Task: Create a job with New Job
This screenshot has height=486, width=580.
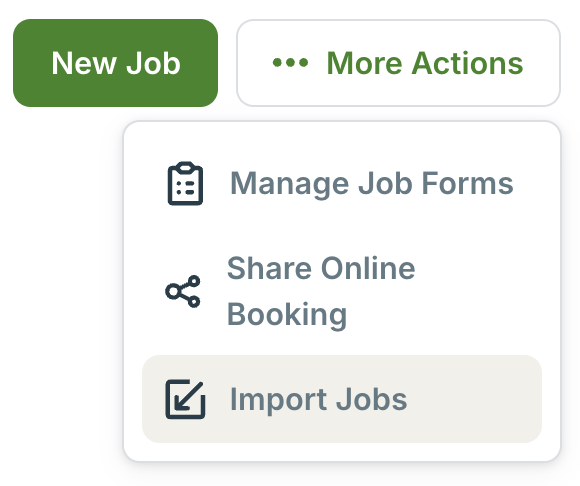Action: pyautogui.click(x=115, y=63)
